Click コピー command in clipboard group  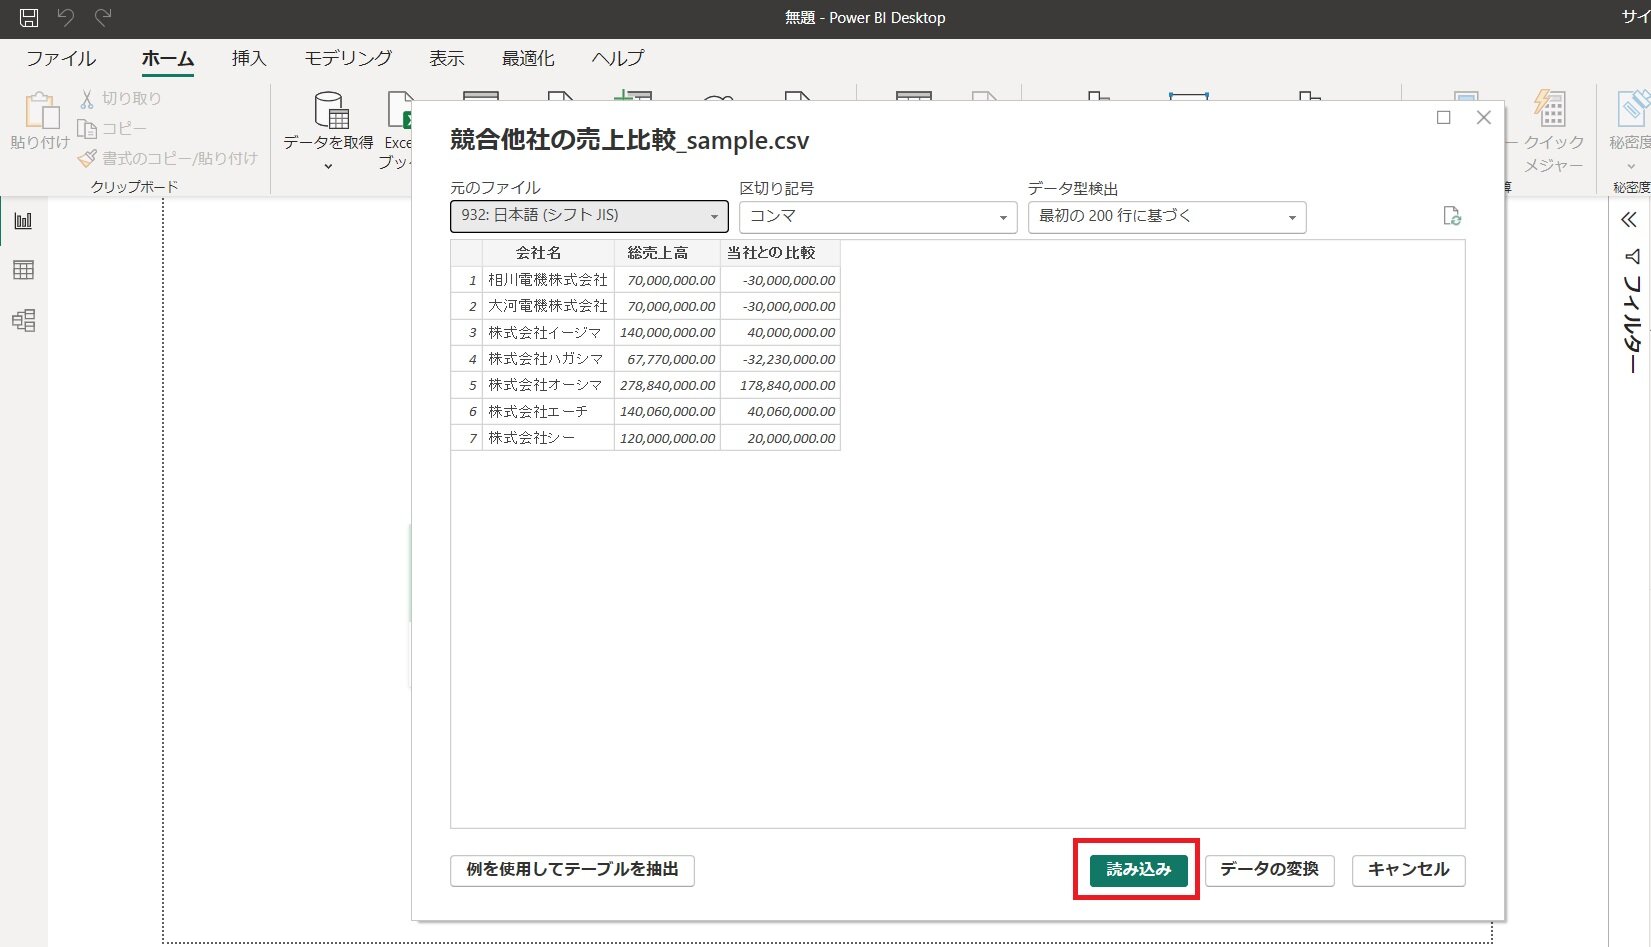point(112,128)
